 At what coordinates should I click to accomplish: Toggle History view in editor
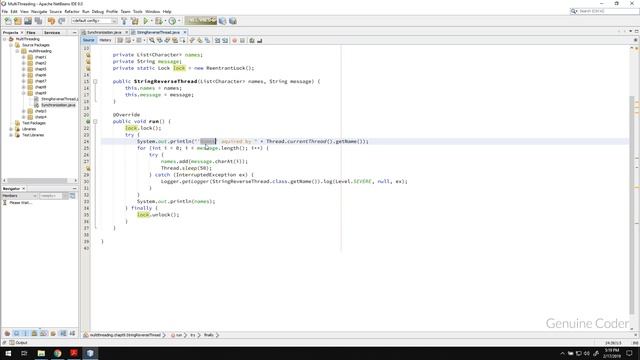coord(105,40)
